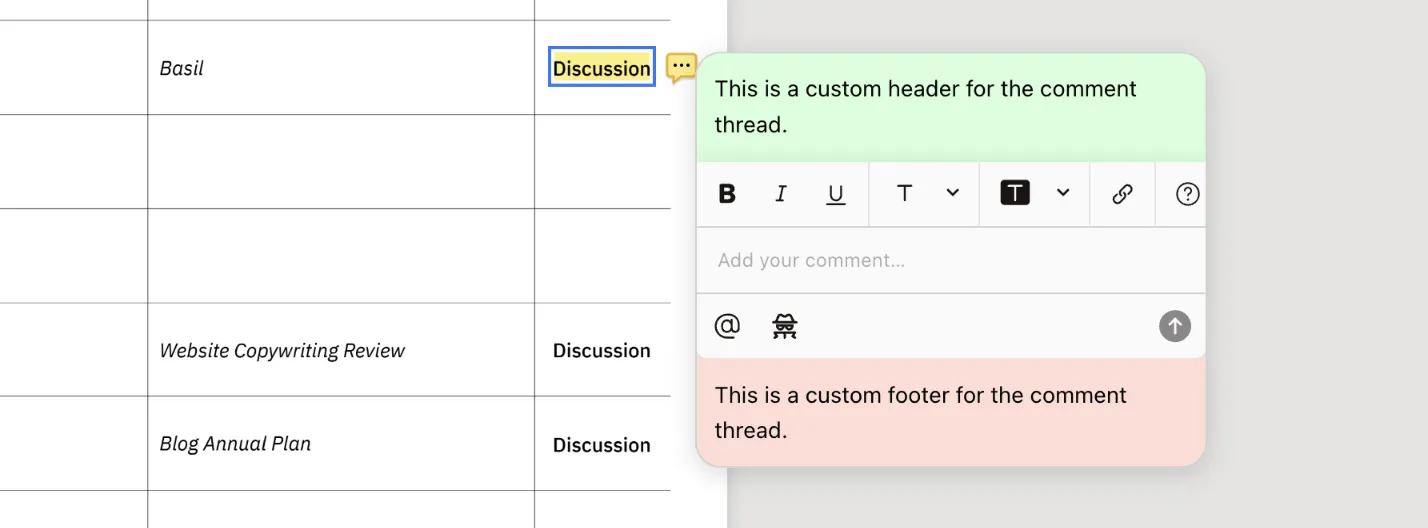The height and width of the screenshot is (528, 1428).
Task: Click Website Copywriting Review cell
Action: coord(282,351)
